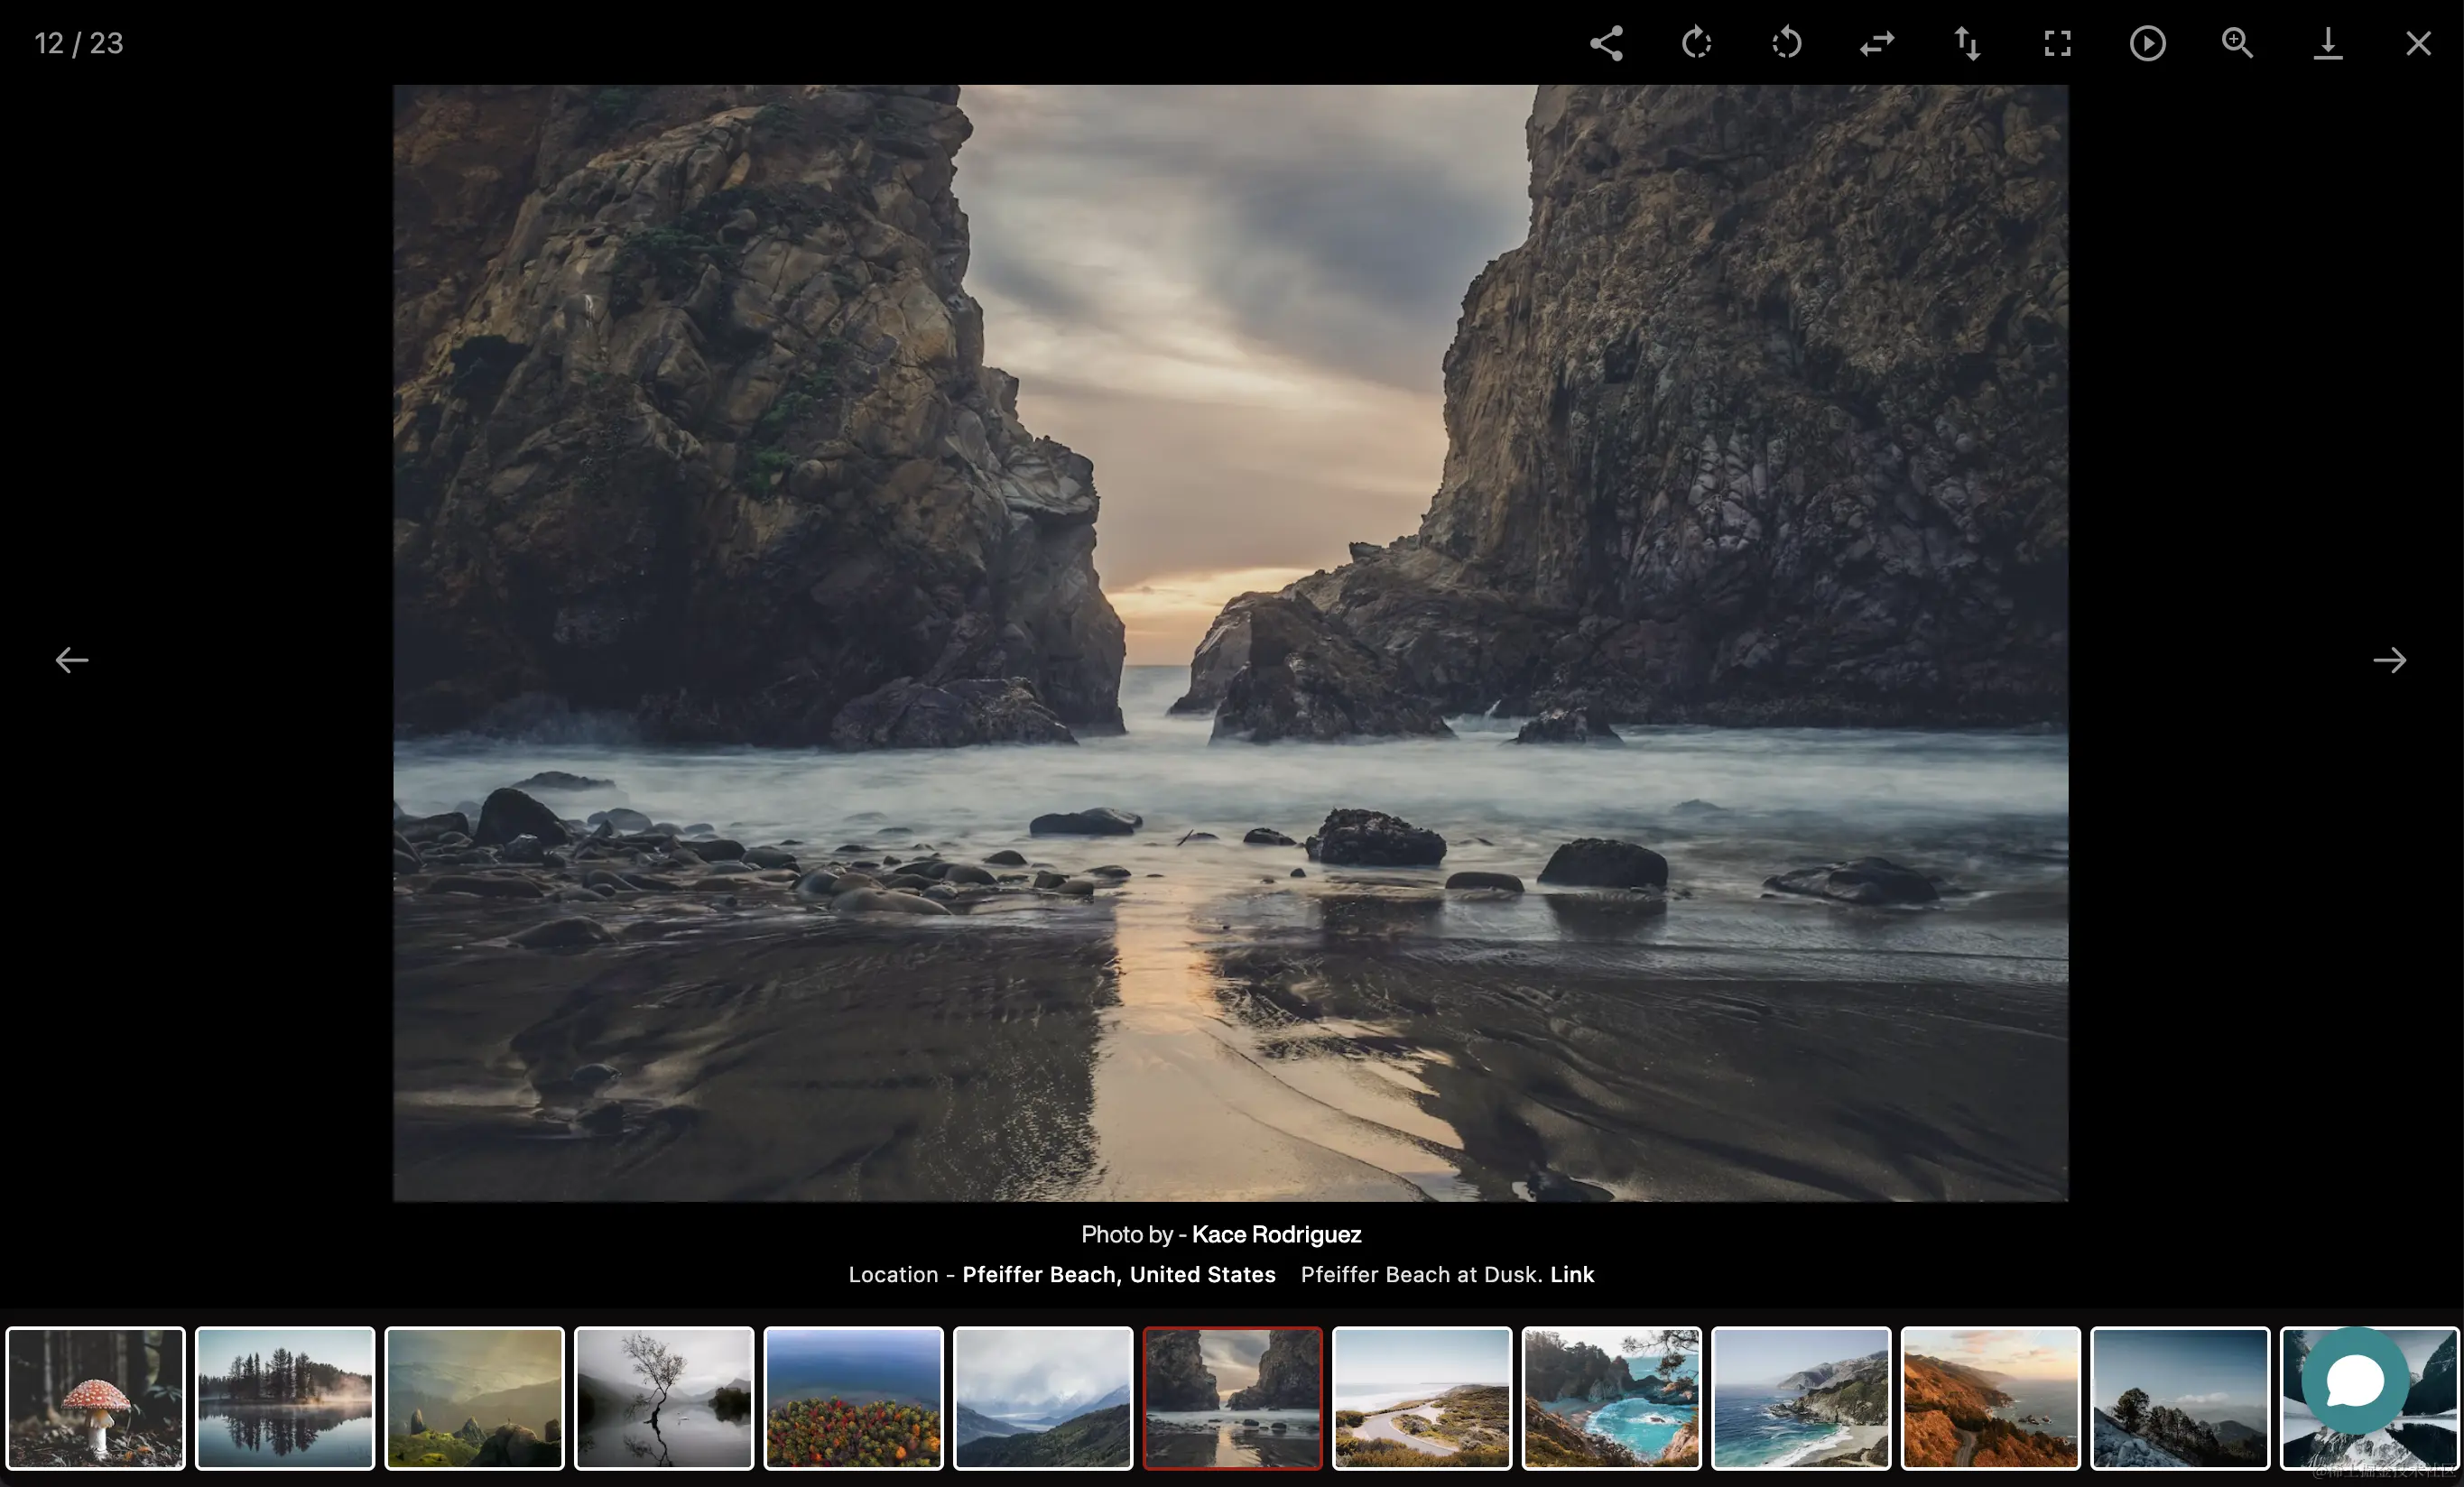Open the Pfeiffer Beach location link
2464x1487 pixels.
[x=1118, y=1274]
